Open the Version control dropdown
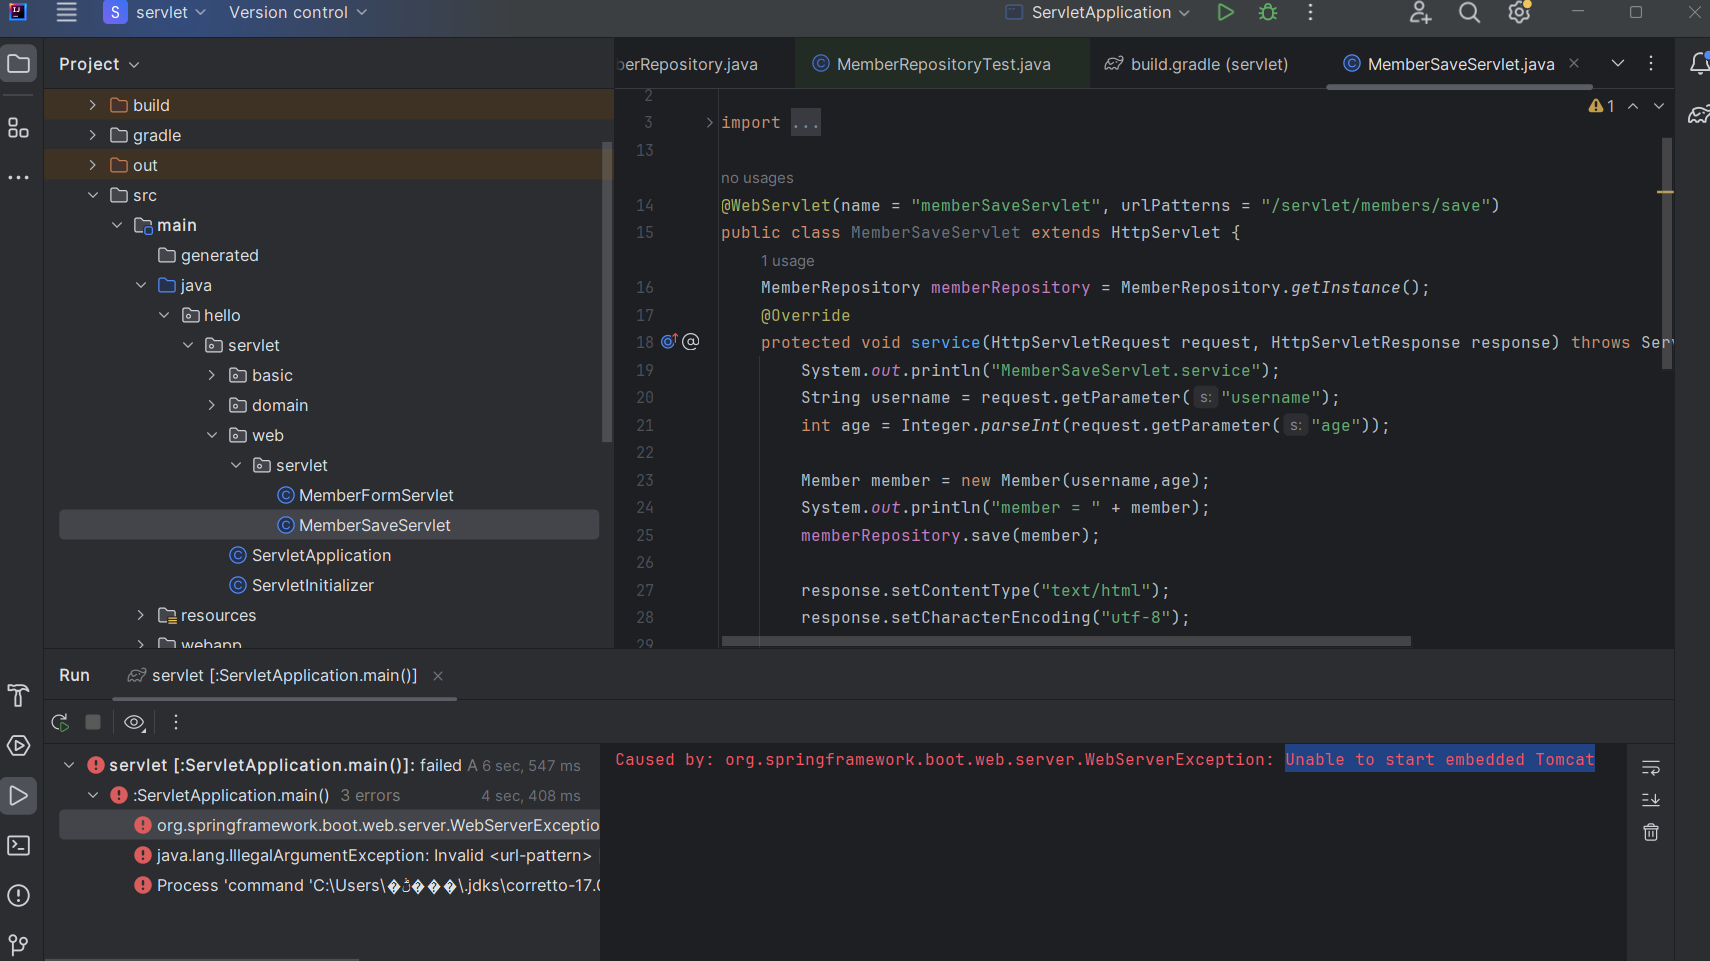The height and width of the screenshot is (961, 1710). point(298,12)
